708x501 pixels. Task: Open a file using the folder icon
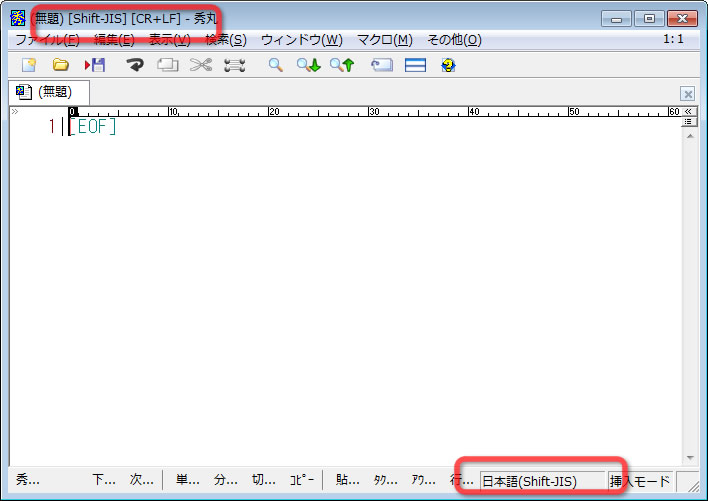[x=61, y=65]
